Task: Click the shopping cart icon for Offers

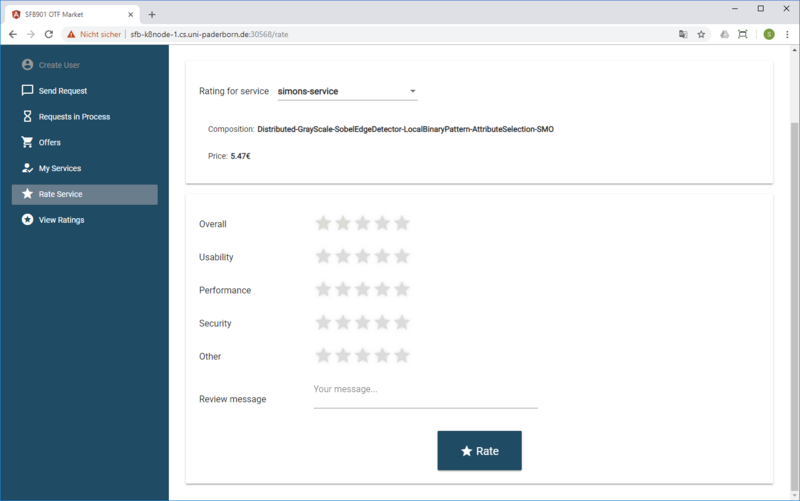Action: point(27,142)
